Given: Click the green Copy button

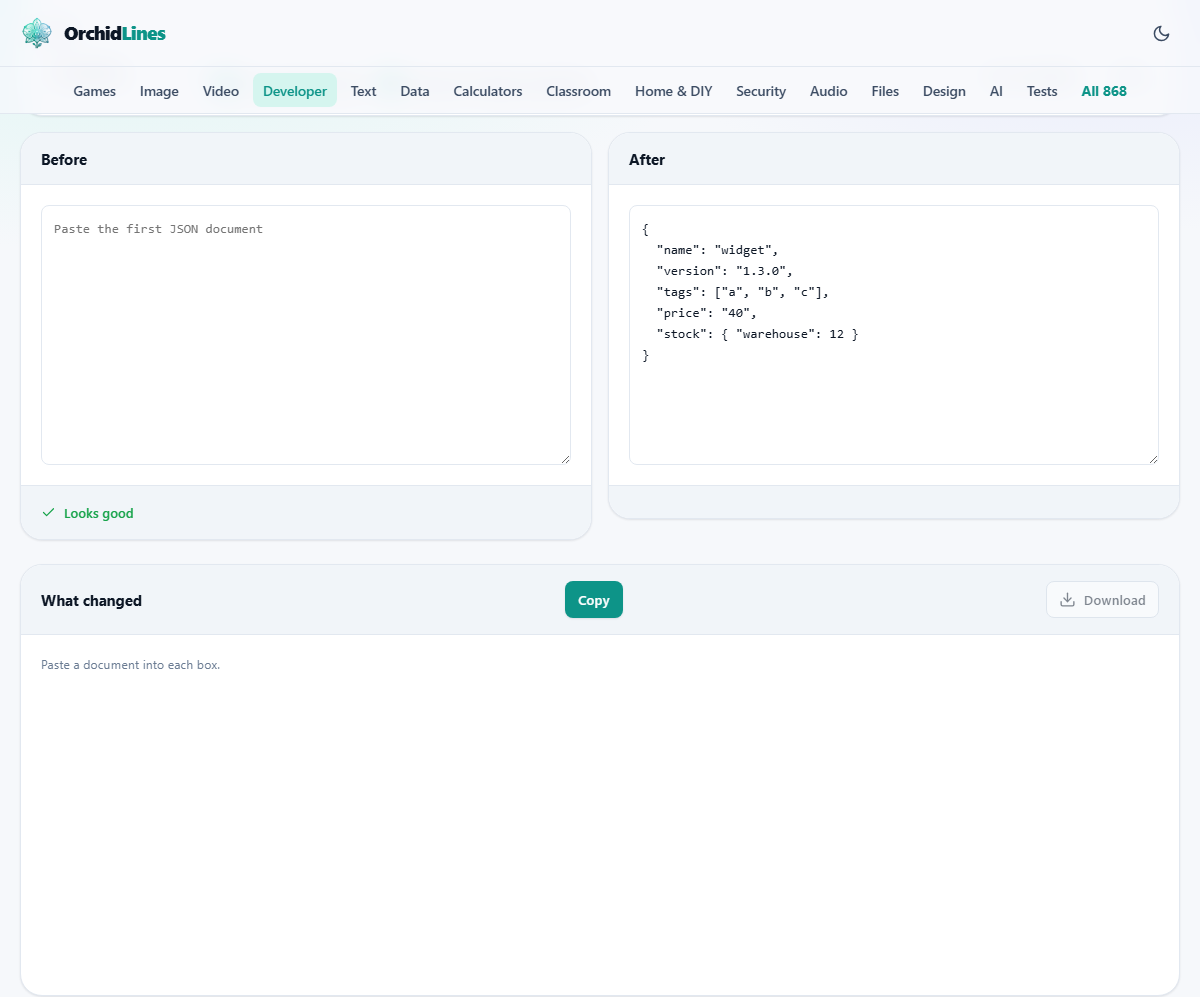Looking at the screenshot, I should (594, 600).
